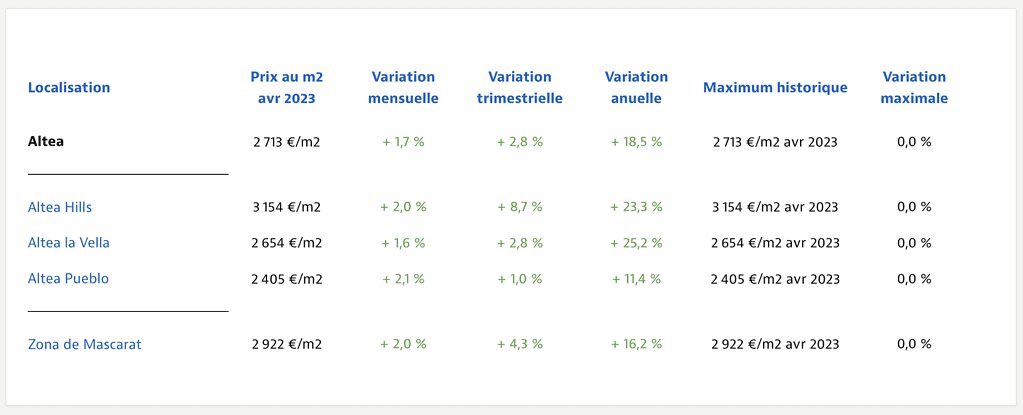Click the Localisation column header

tap(69, 88)
